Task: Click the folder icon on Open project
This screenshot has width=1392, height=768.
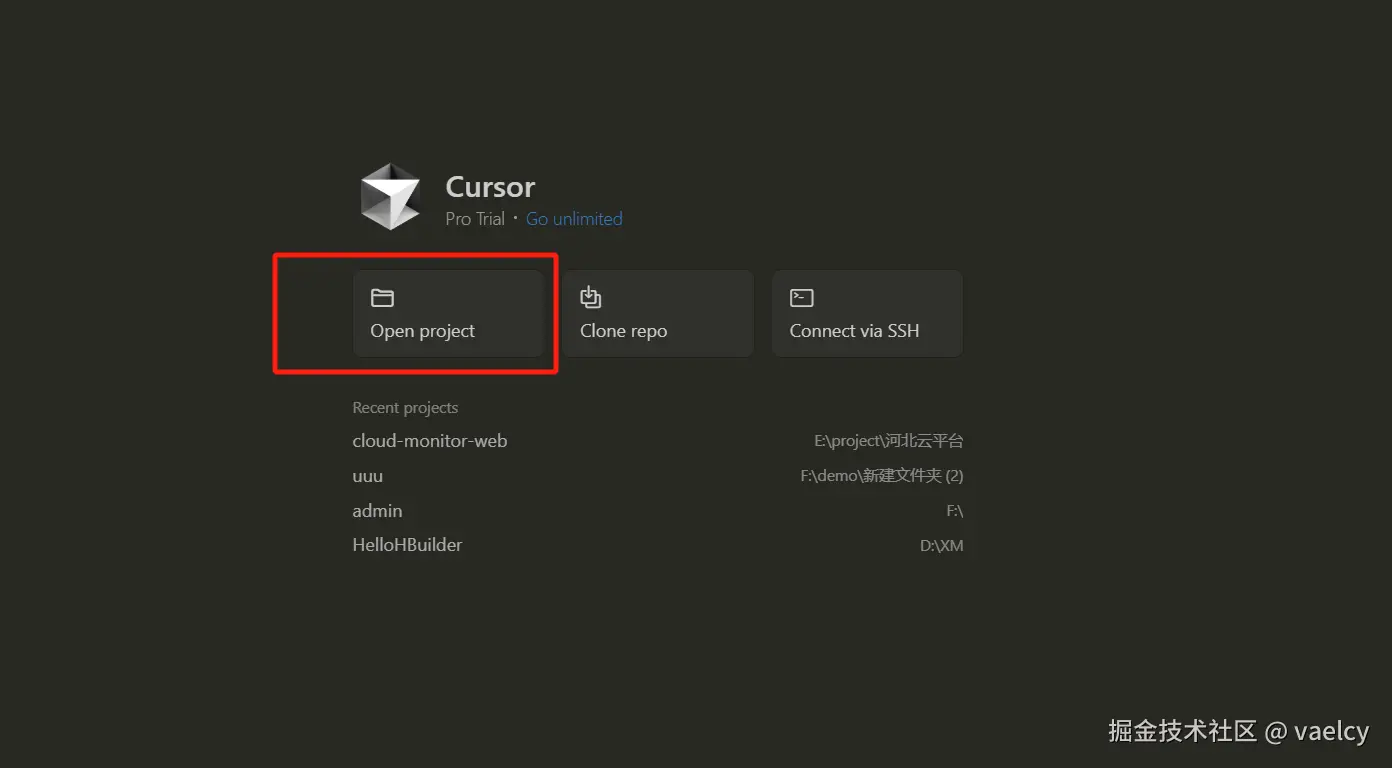Action: 382,297
